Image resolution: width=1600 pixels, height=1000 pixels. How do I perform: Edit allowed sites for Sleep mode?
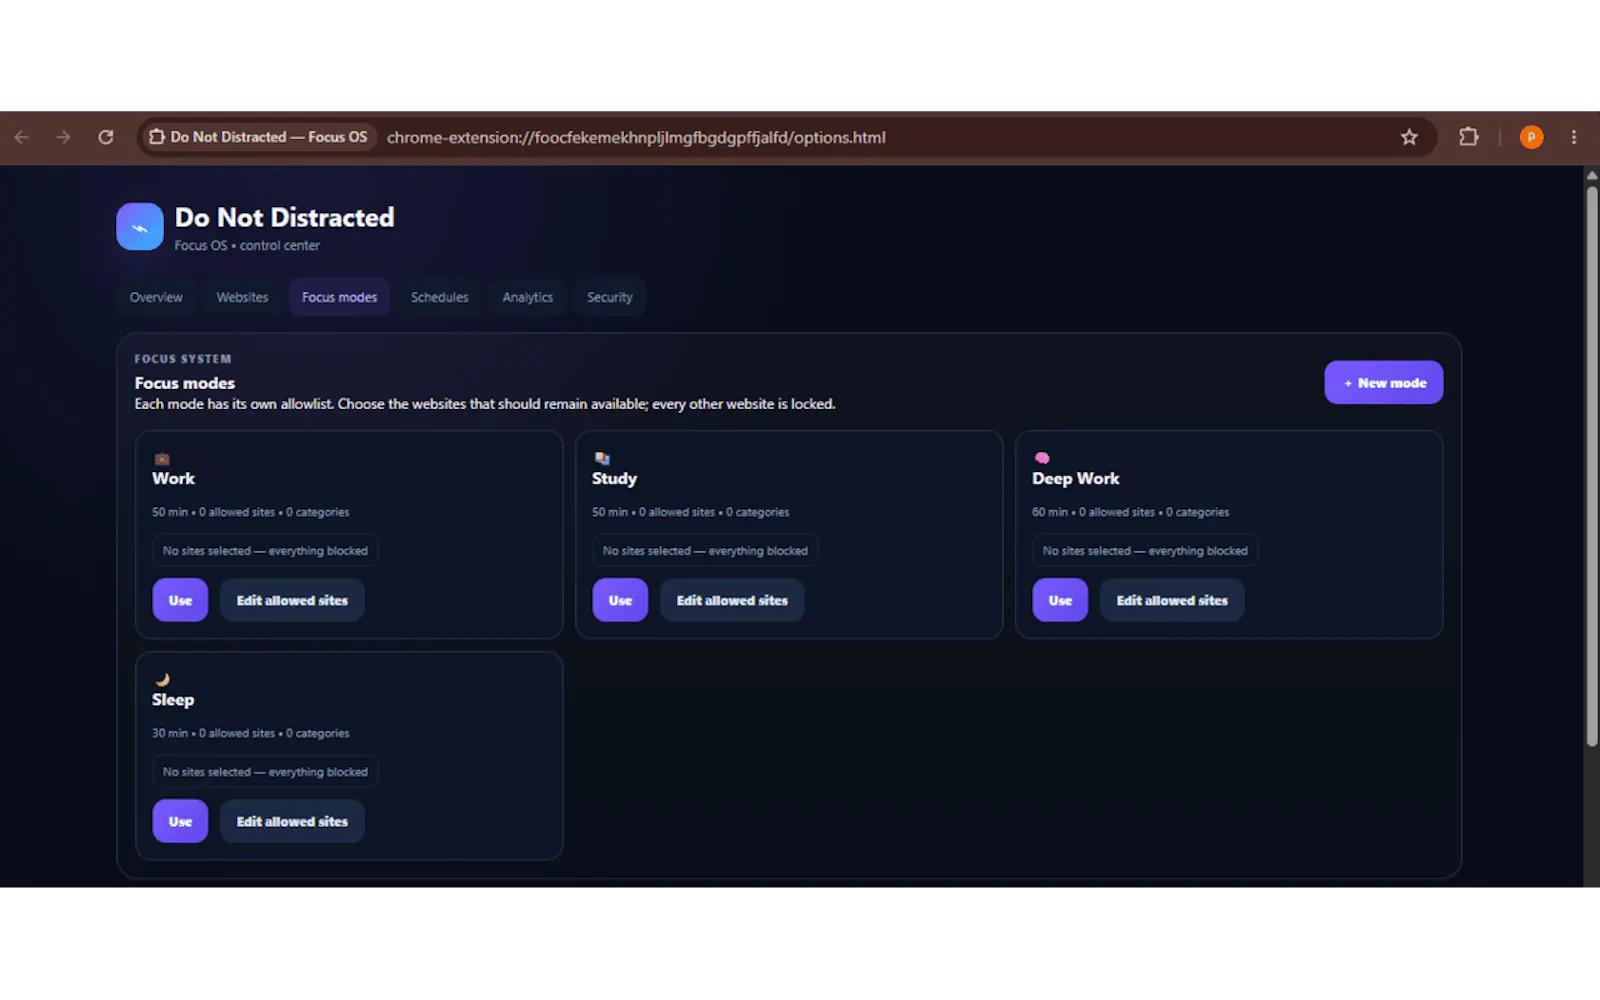coord(292,821)
